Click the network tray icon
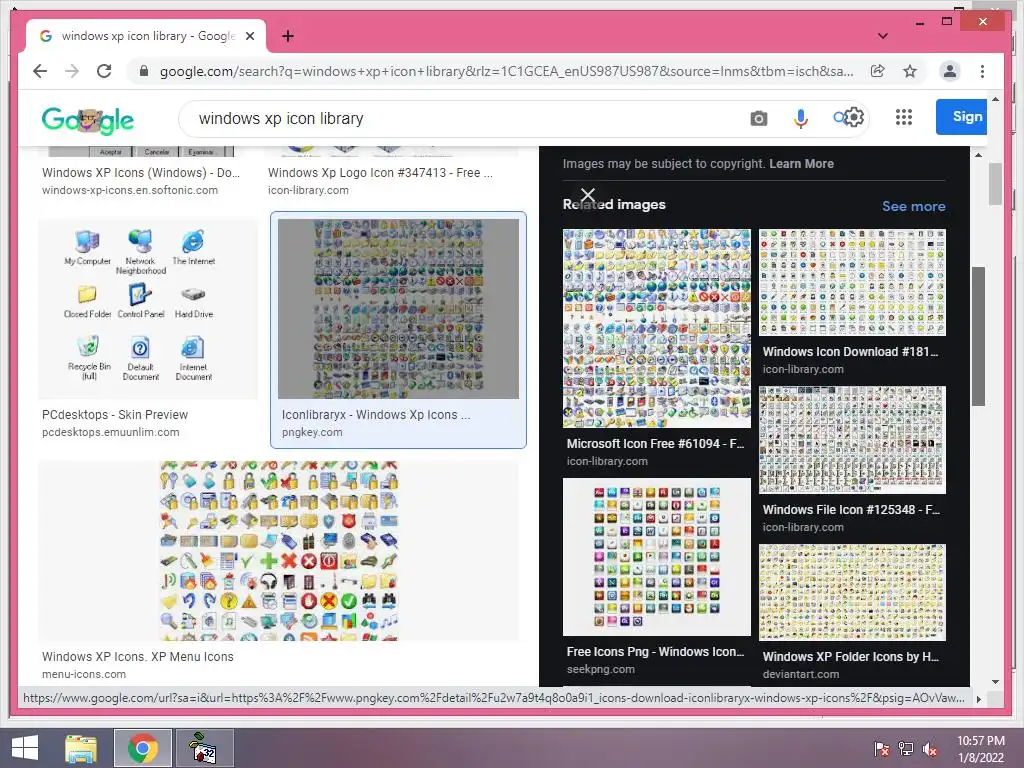Screen dimensions: 1024x768 point(906,749)
